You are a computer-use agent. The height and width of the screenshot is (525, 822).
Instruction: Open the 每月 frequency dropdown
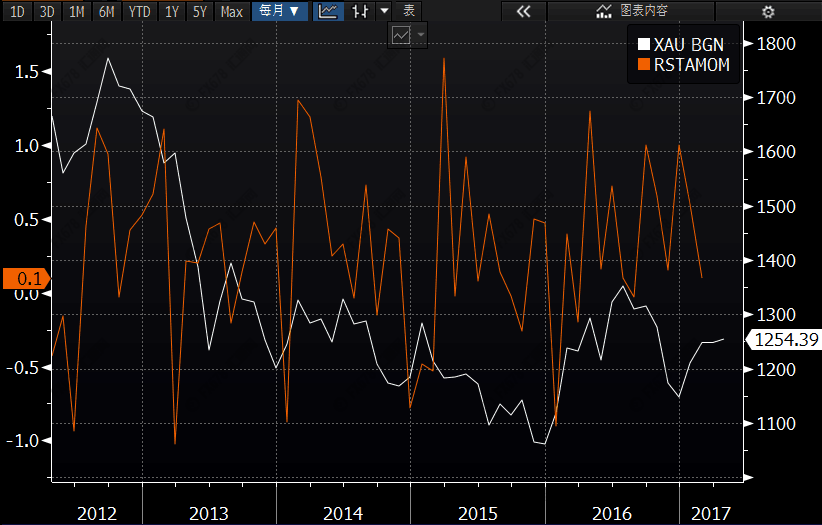(x=279, y=11)
